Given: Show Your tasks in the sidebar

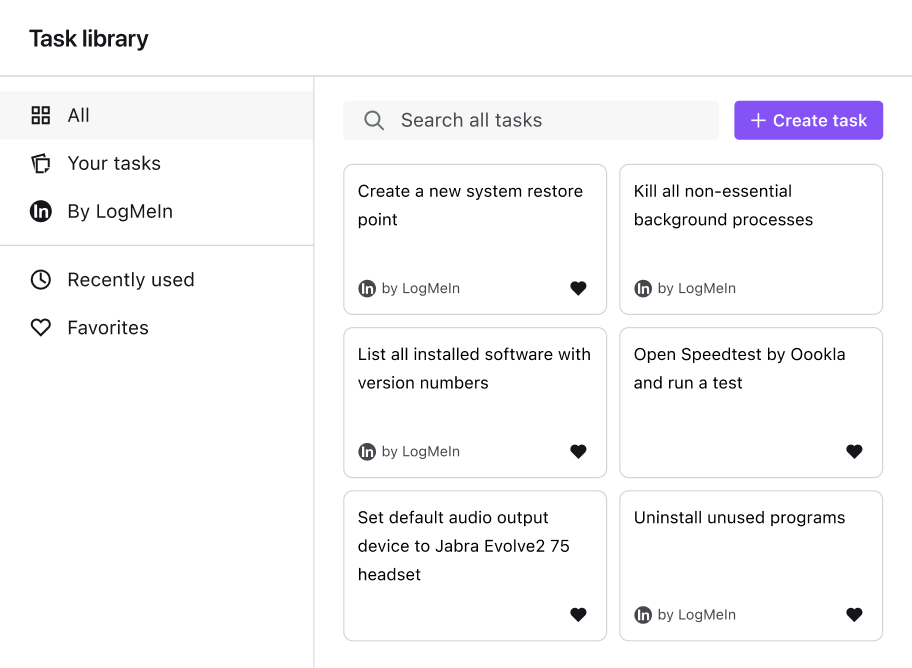Looking at the screenshot, I should [114, 164].
